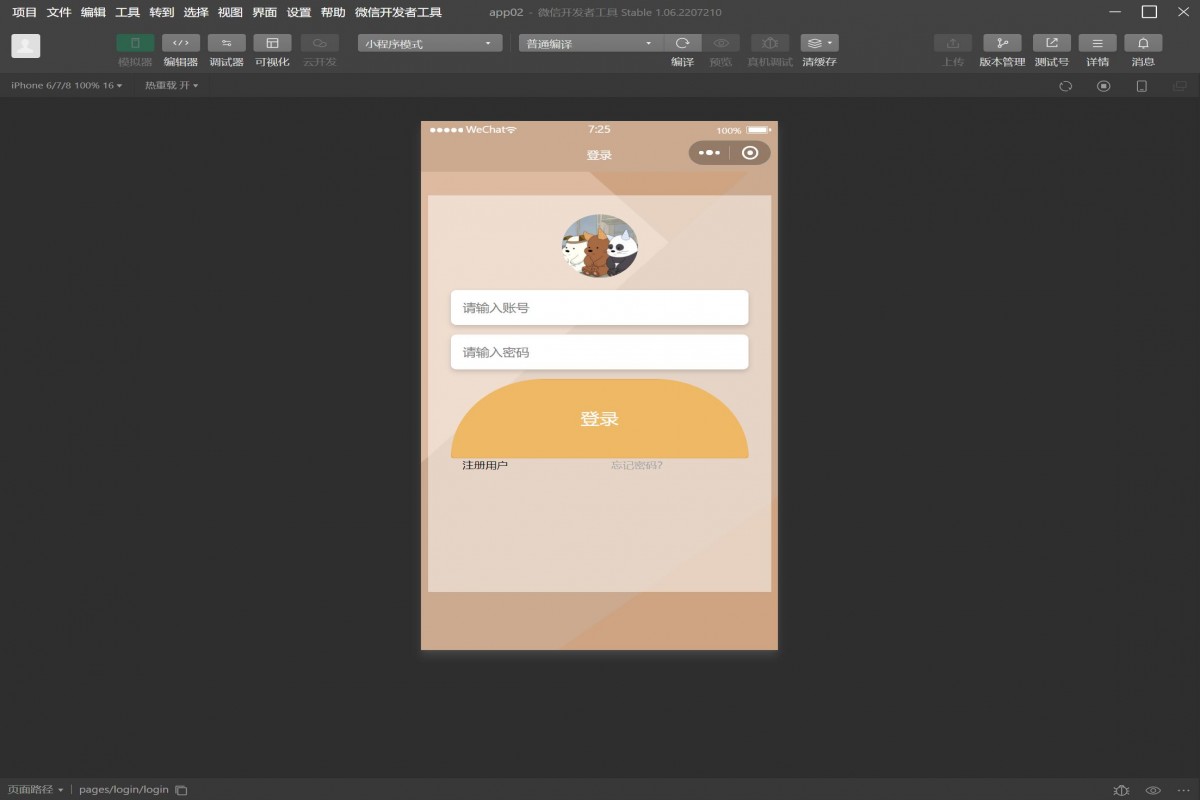
Task: Open the 工具 menu
Action: pos(128,12)
